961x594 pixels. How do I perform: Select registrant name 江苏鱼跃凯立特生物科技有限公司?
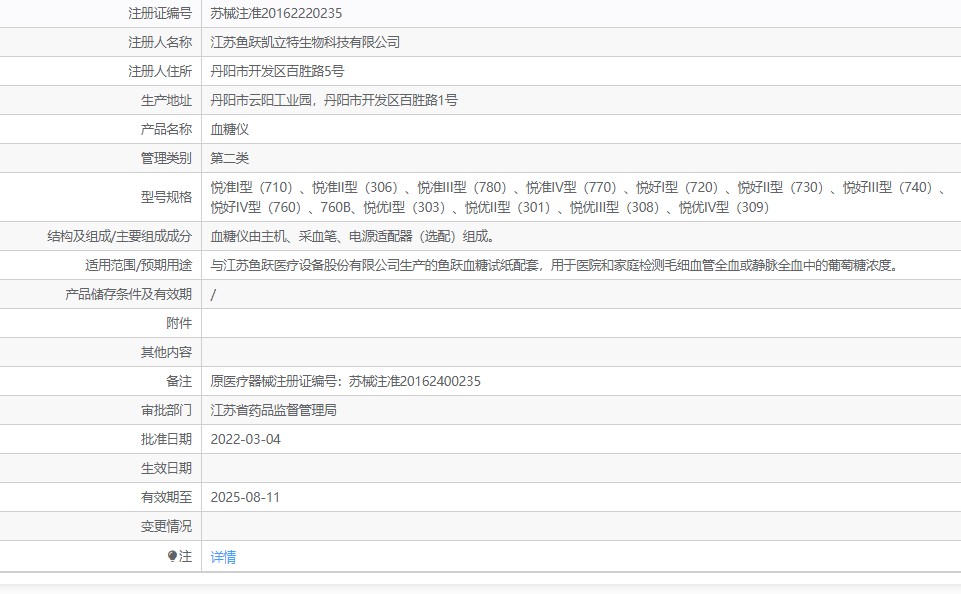pos(305,42)
